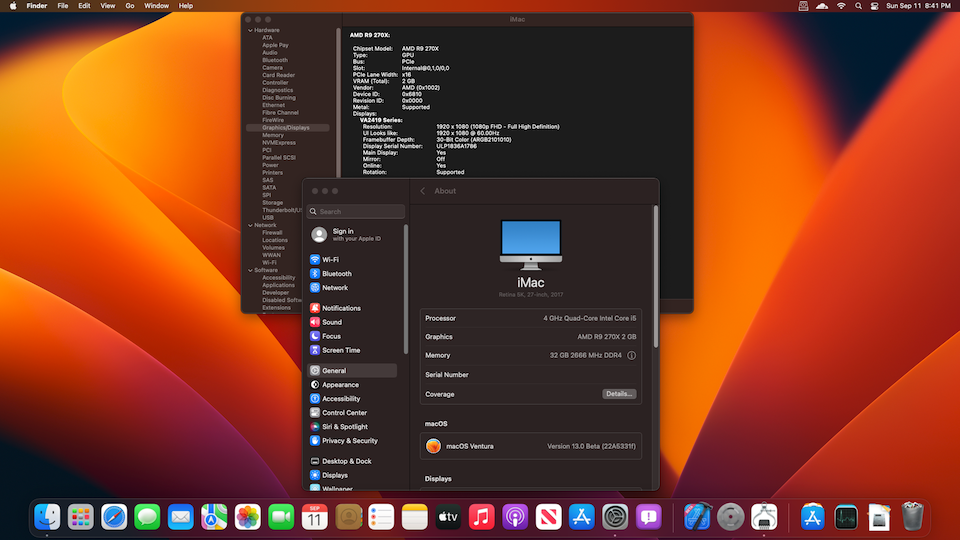Click the About pane scrollbar

pos(656,277)
